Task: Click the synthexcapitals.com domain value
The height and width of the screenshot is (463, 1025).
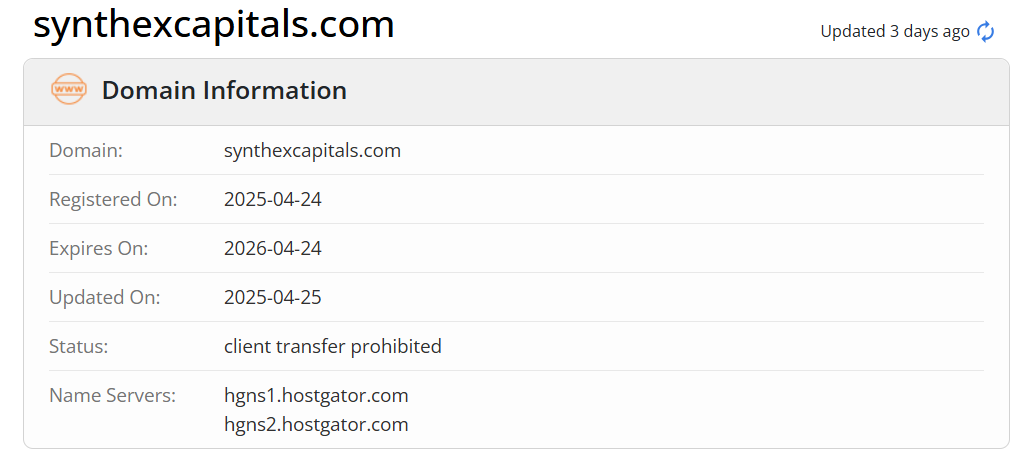Action: coord(312,151)
